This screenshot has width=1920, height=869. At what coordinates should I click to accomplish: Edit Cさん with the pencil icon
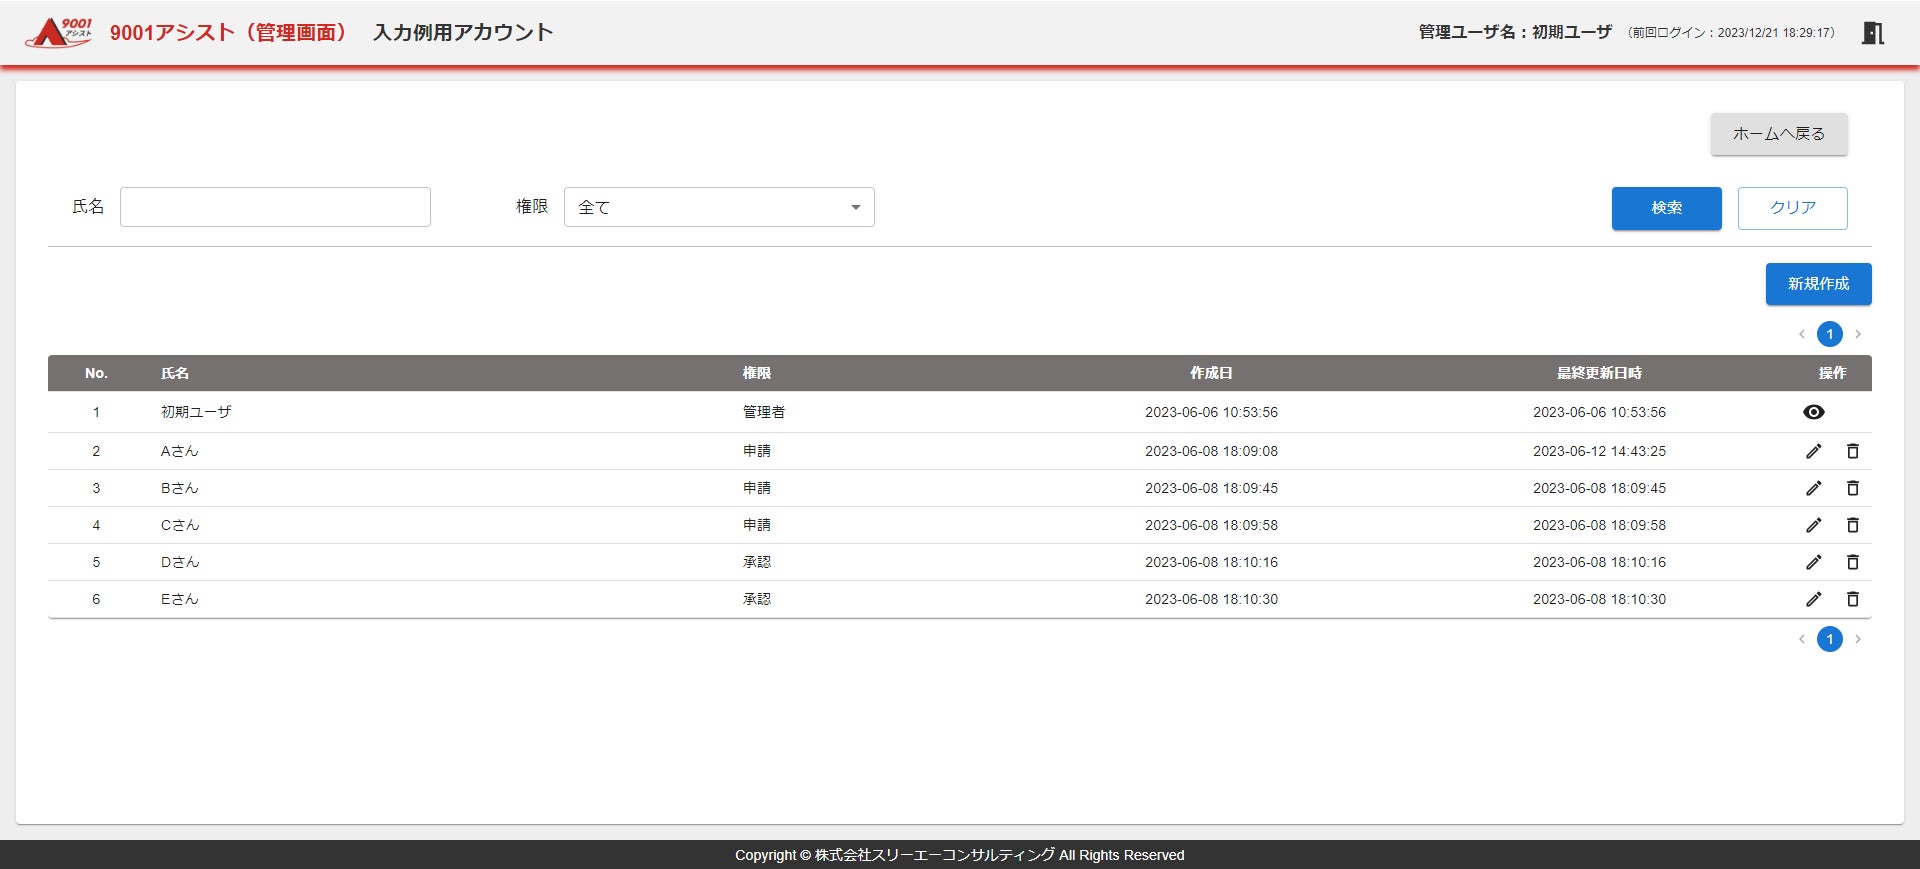click(1813, 525)
